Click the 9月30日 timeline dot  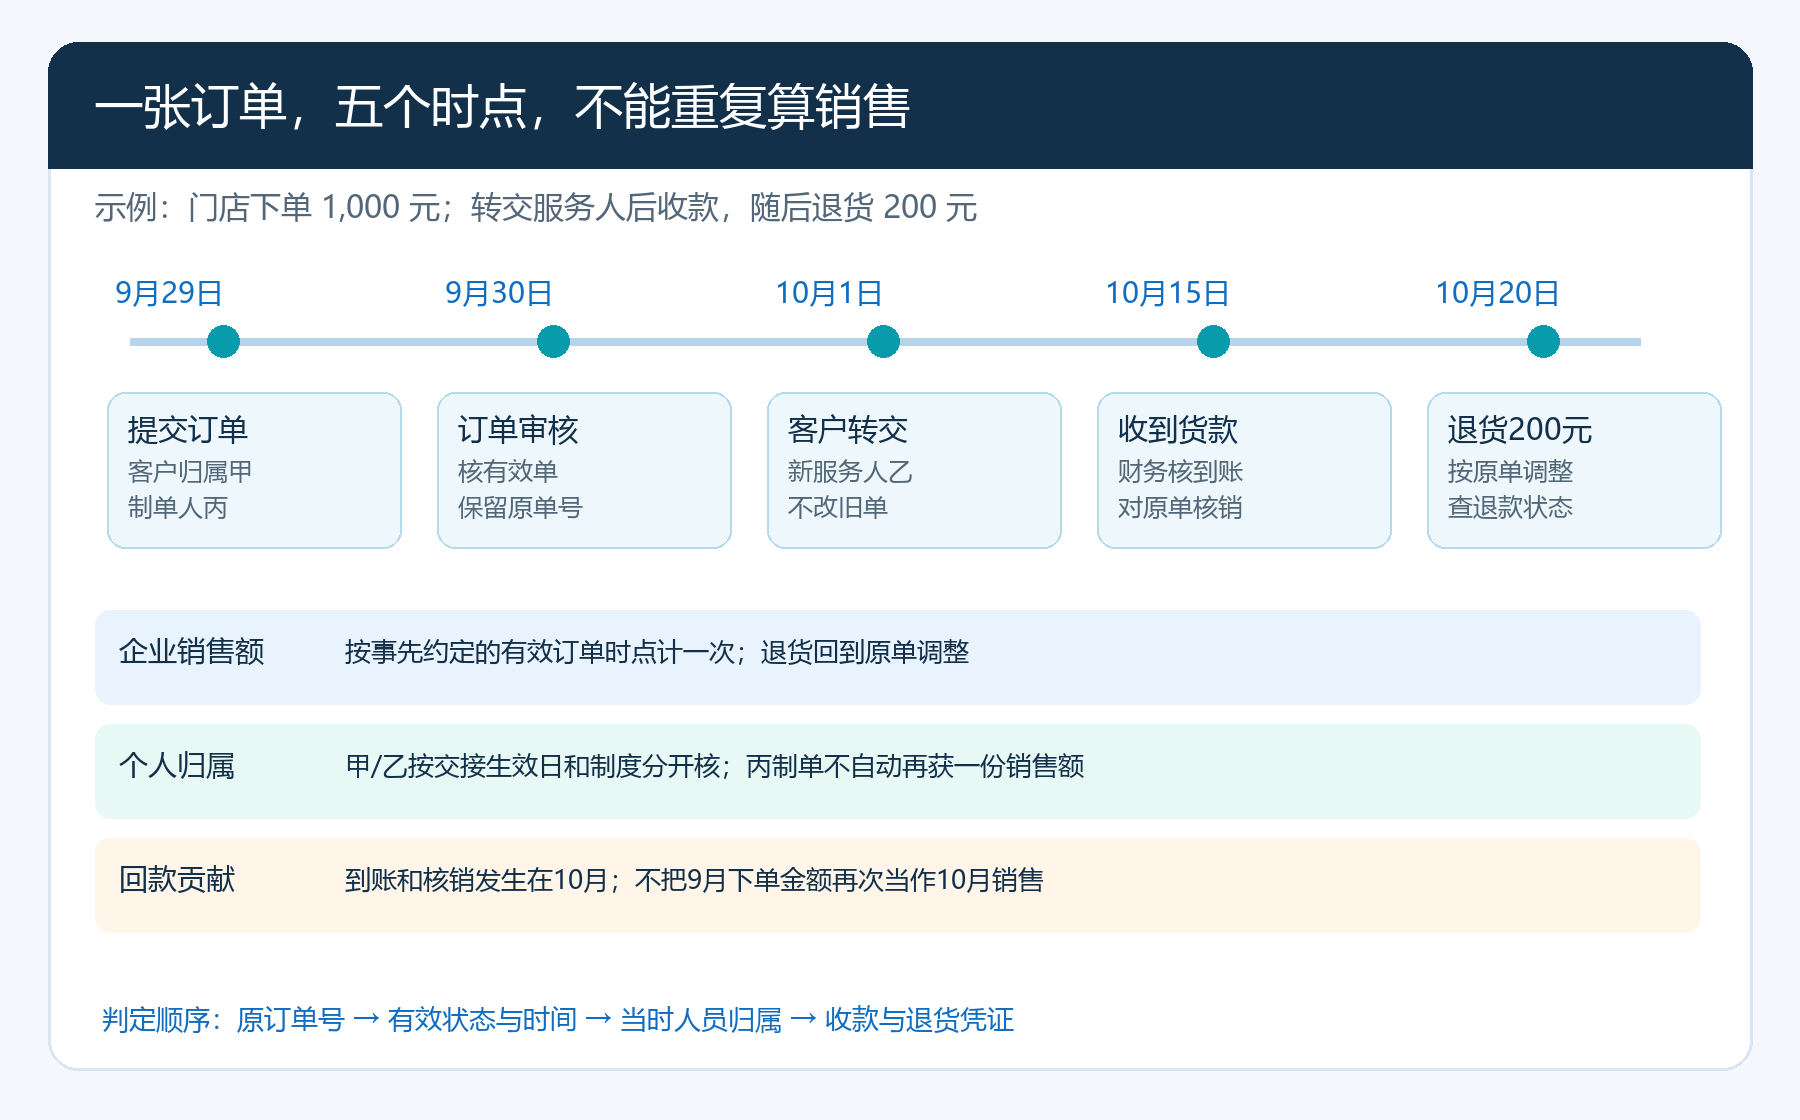pos(553,341)
